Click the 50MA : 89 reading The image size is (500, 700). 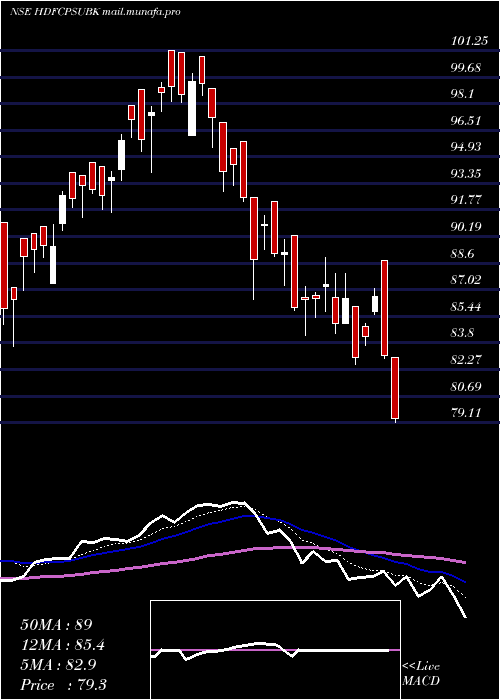click(57, 625)
